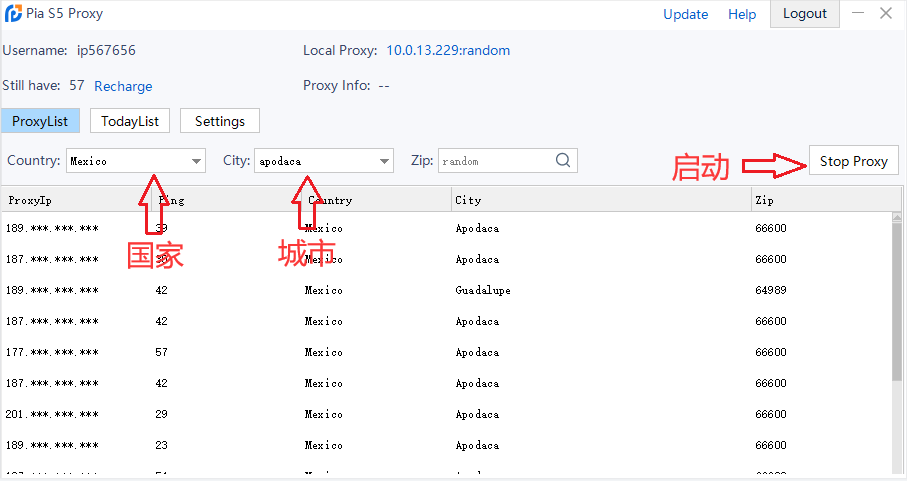Open the Settings tab

(x=220, y=121)
